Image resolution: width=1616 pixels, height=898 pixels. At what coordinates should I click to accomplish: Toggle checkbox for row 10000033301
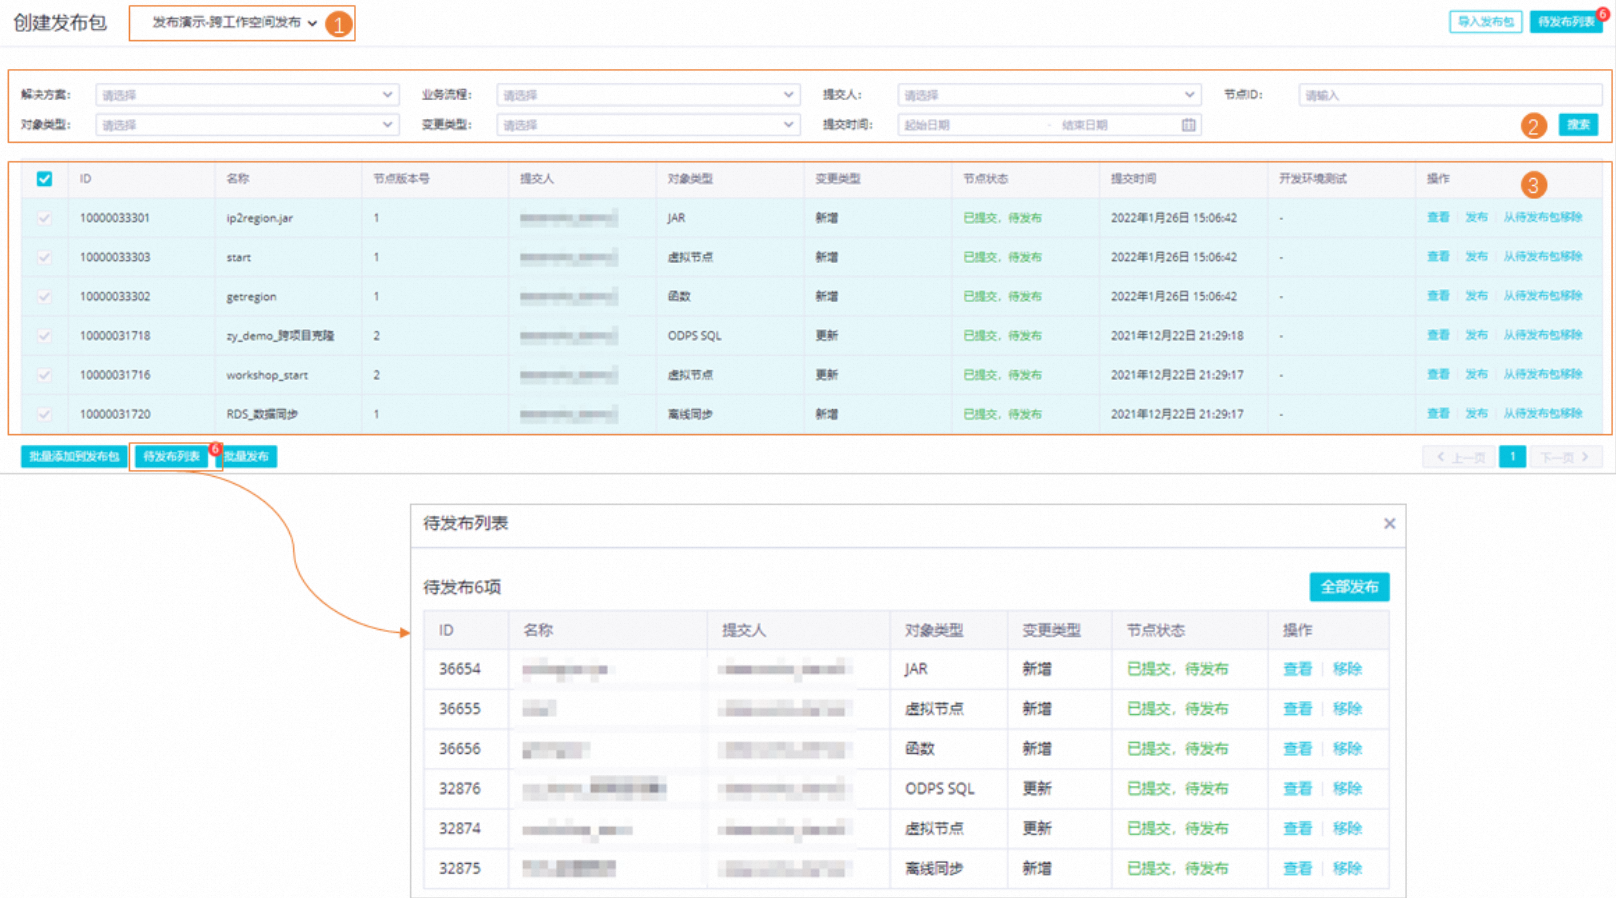pos(44,218)
